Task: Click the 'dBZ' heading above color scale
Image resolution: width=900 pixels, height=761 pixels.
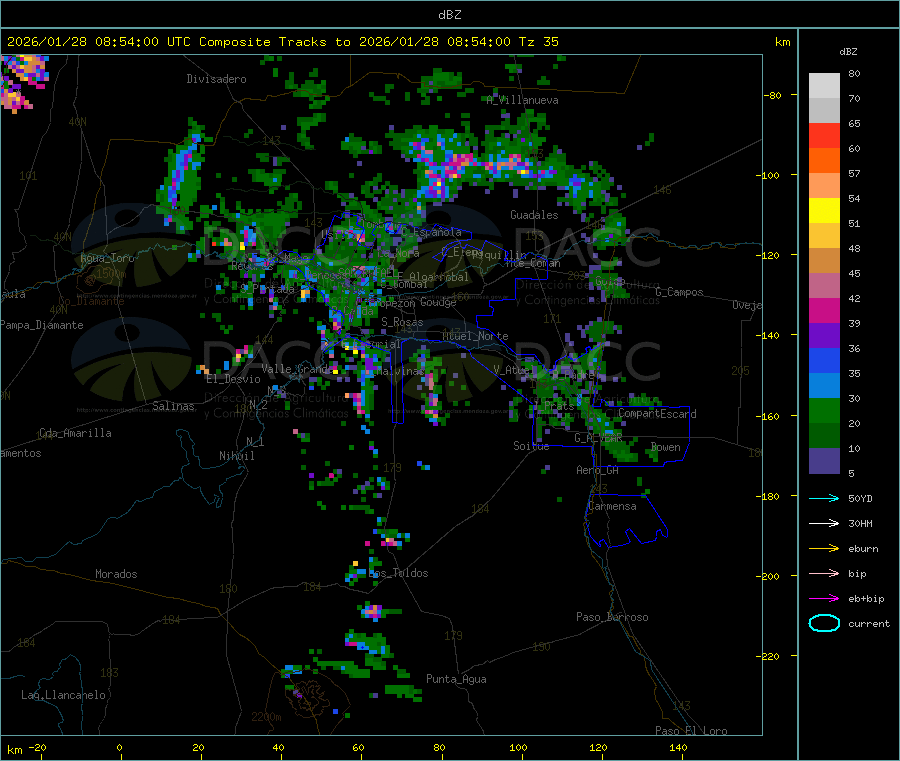Action: point(848,52)
